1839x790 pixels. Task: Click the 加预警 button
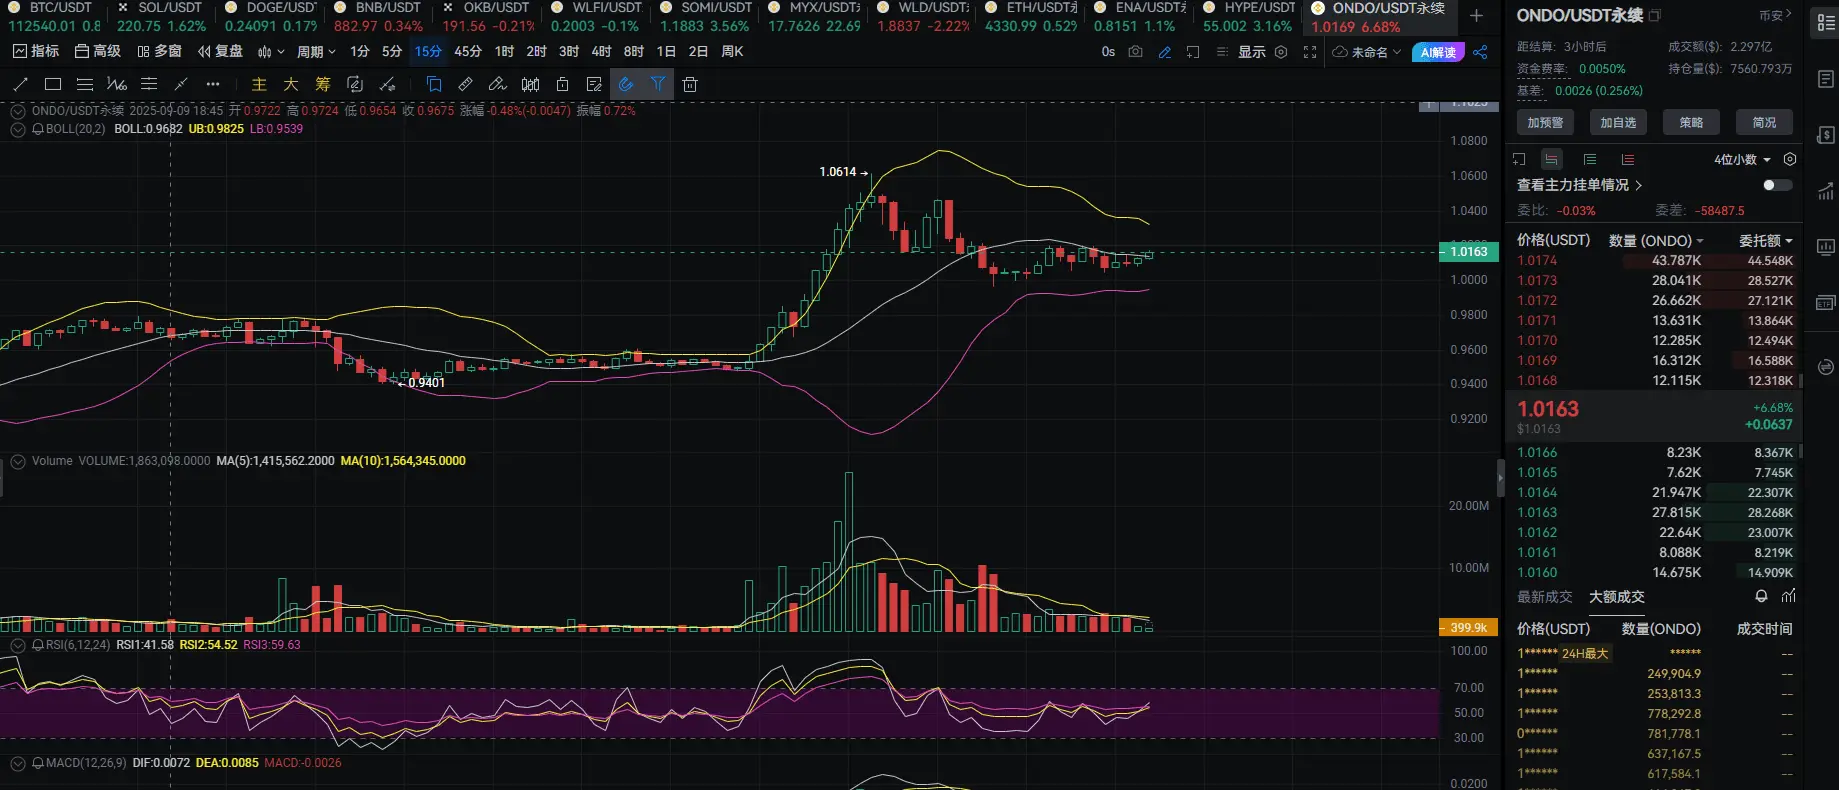coord(1545,122)
